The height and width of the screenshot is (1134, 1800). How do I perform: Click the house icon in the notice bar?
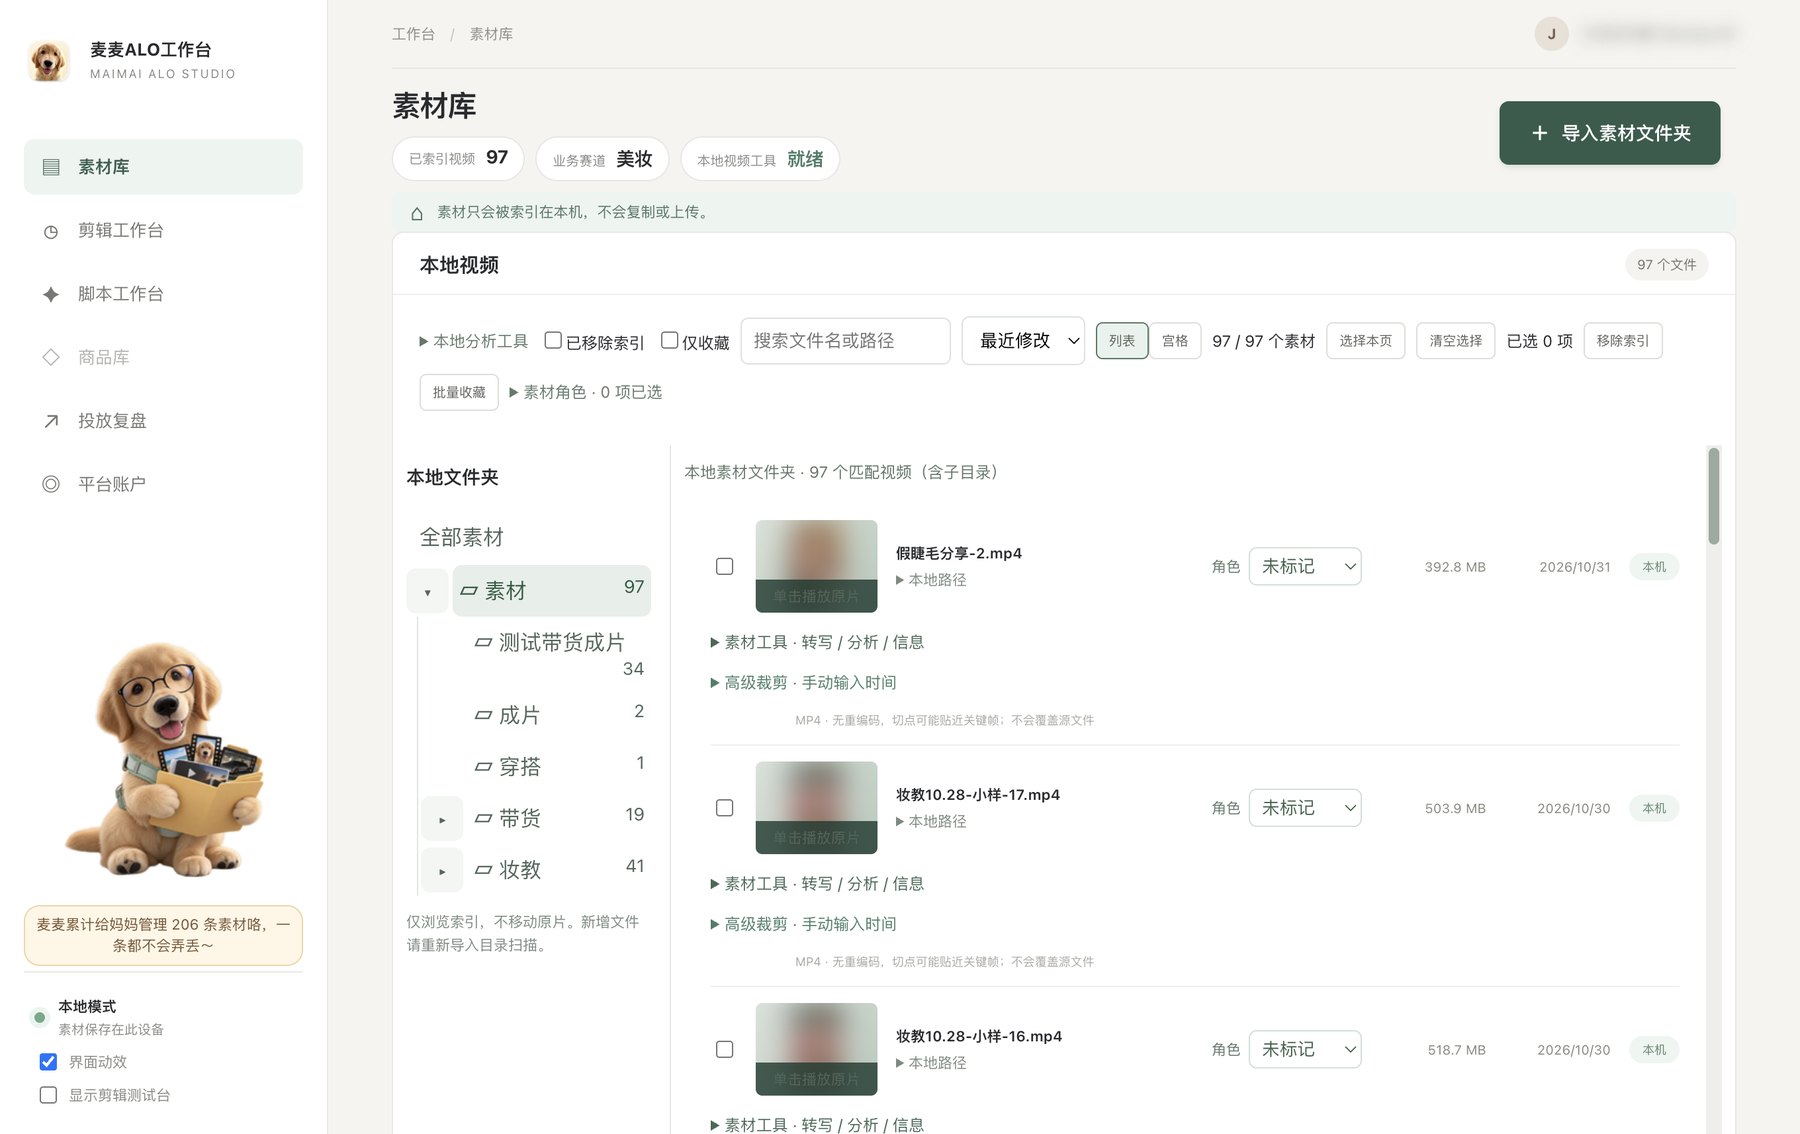pyautogui.click(x=417, y=213)
